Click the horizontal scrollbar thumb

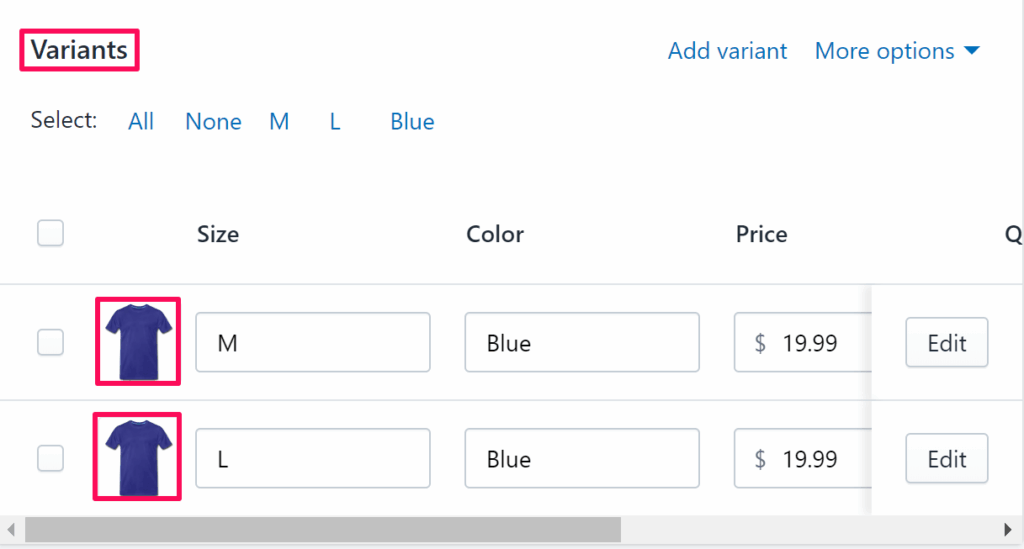[322, 529]
